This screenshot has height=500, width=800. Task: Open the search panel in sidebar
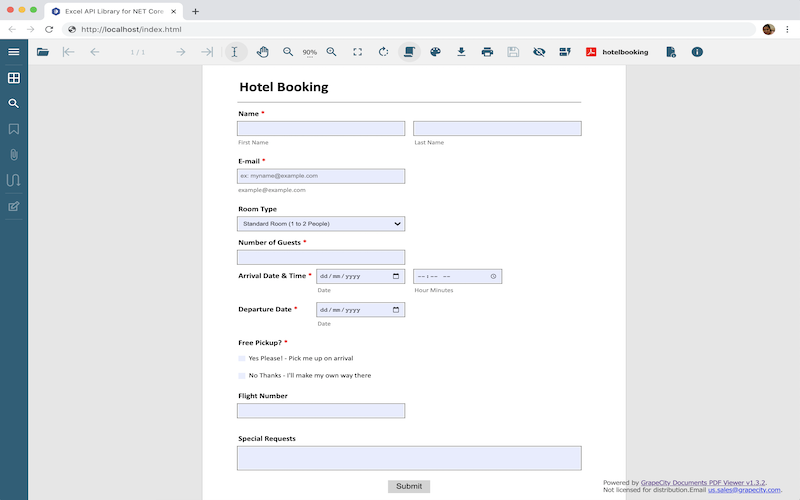[14, 103]
